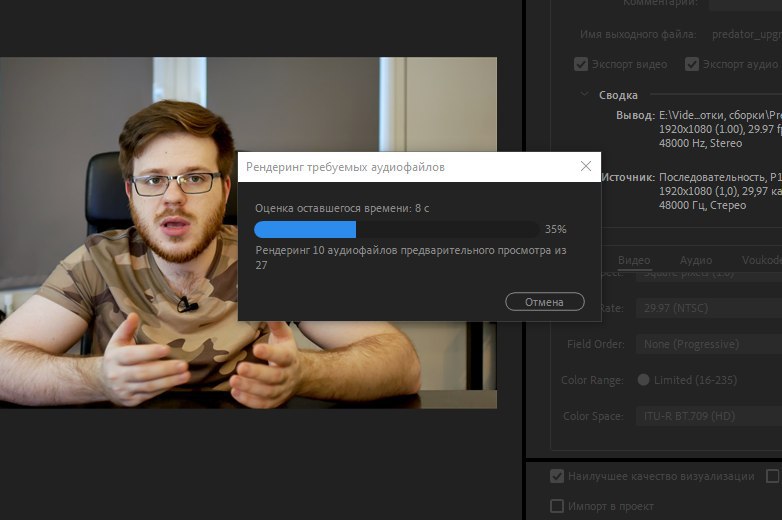Cancel the audio rendering with Отмена
The height and width of the screenshot is (520, 782).
coord(545,302)
